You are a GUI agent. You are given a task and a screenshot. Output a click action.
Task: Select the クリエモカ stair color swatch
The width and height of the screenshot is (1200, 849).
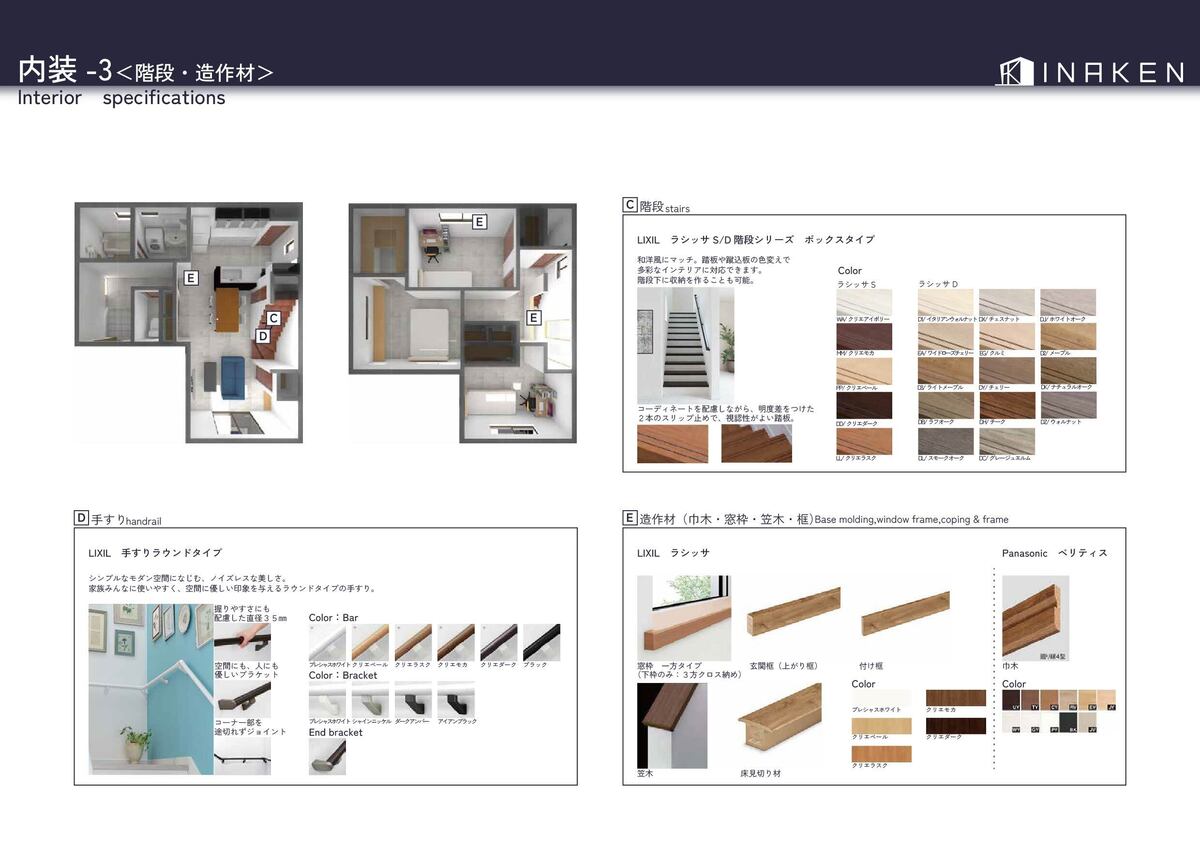pyautogui.click(x=864, y=337)
